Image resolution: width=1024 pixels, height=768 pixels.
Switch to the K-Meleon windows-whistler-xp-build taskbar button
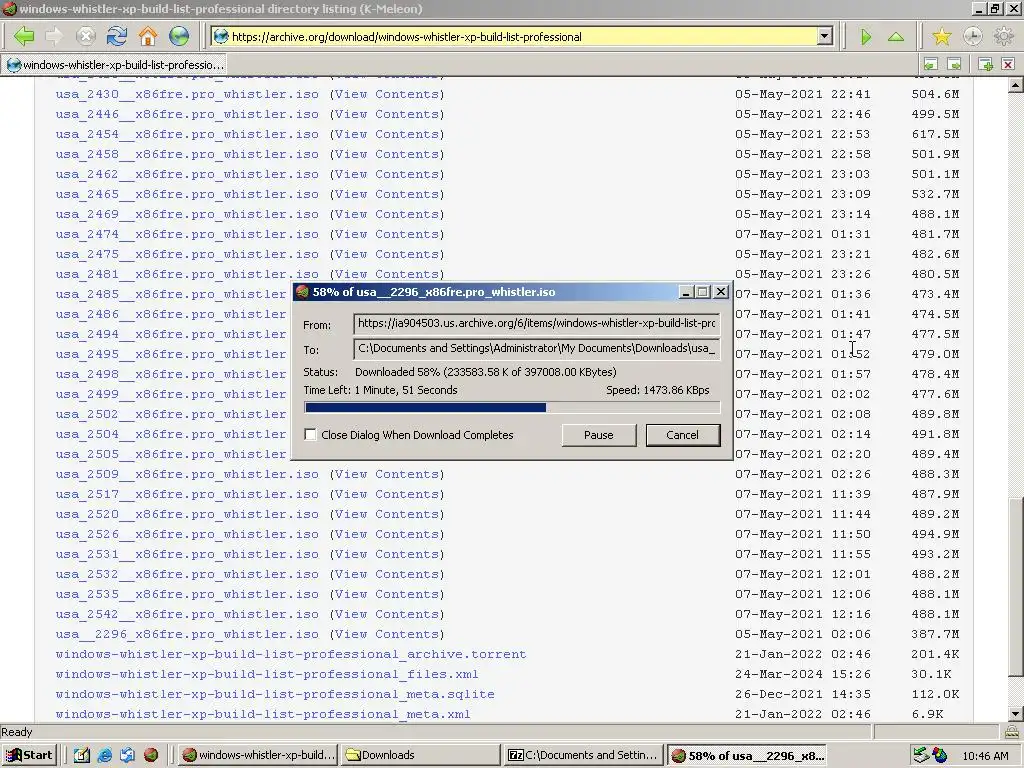(259, 755)
